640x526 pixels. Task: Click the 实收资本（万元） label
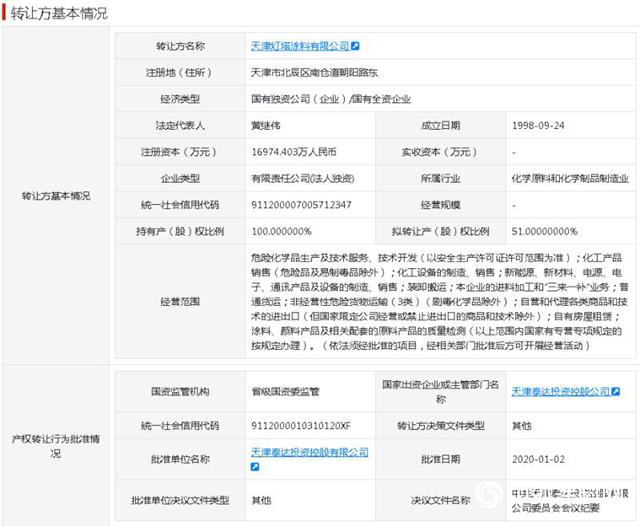(441, 152)
